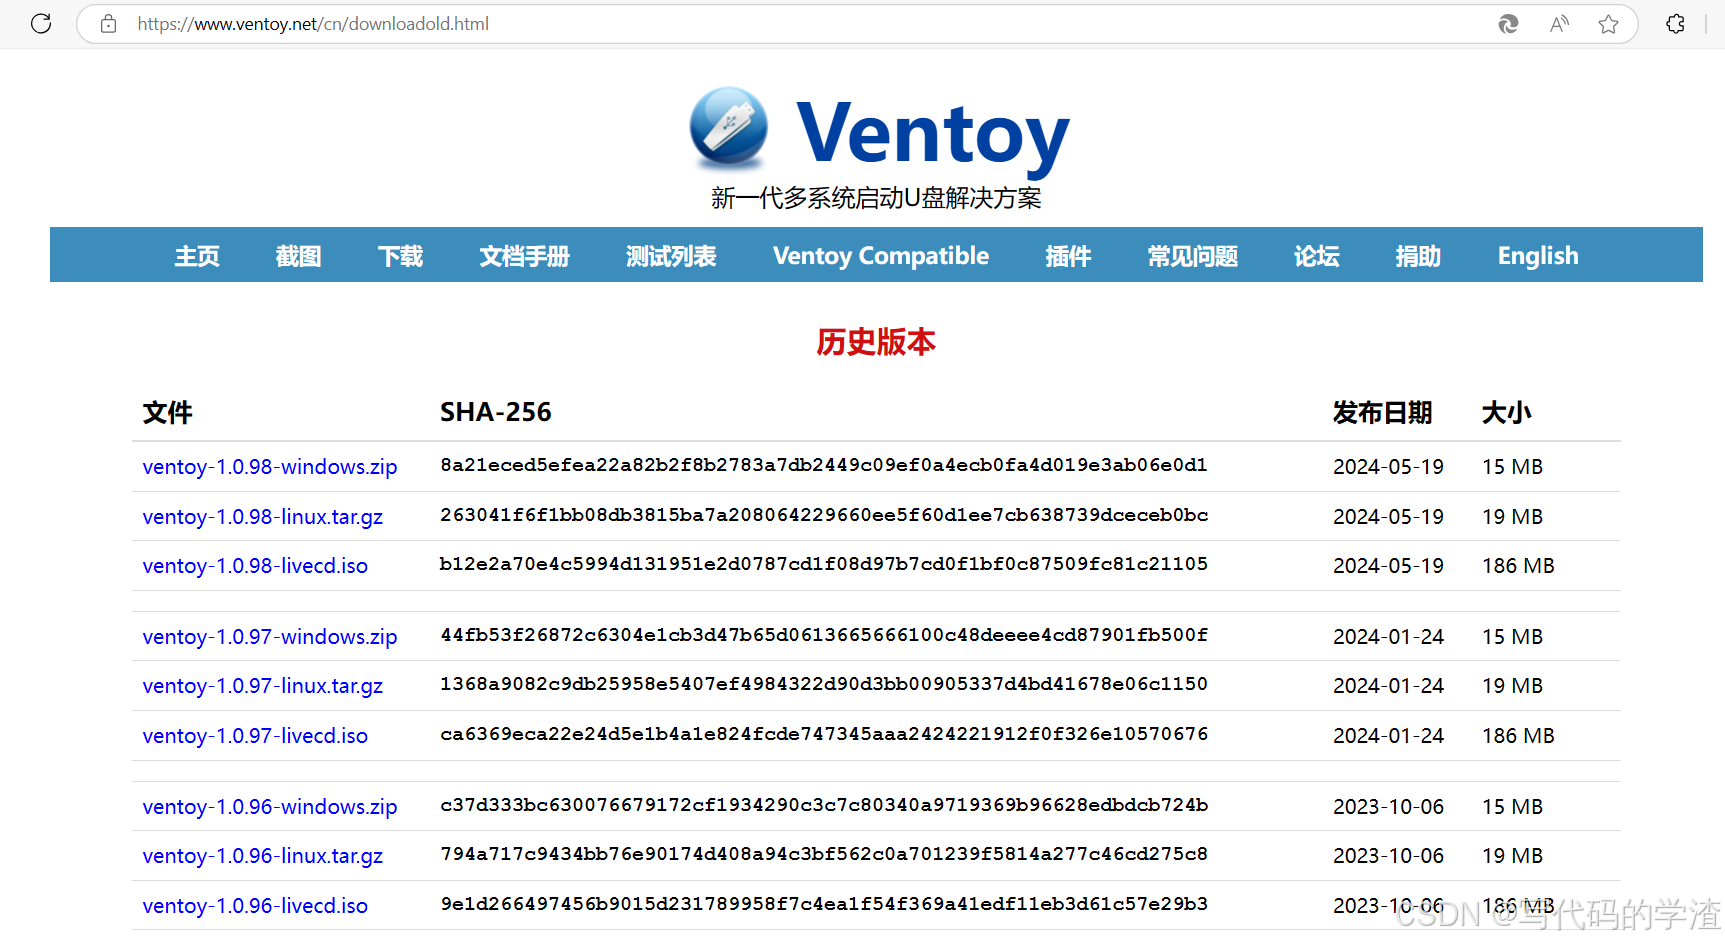The height and width of the screenshot is (944, 1725).
Task: Open the 截图 menu item
Action: (298, 256)
